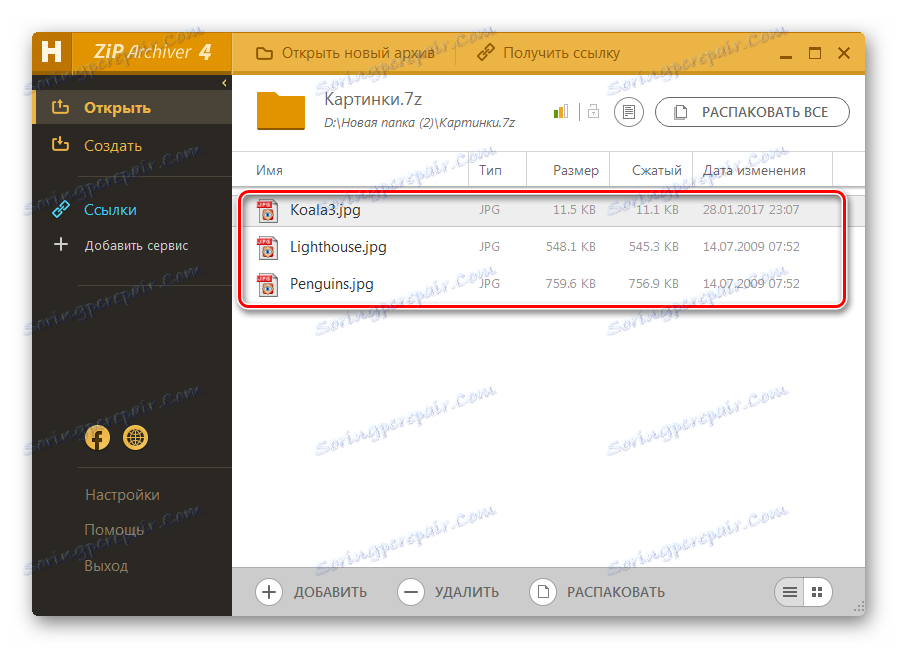Open Настройки settings
Image resolution: width=898 pixels, height=649 pixels.
click(x=123, y=494)
